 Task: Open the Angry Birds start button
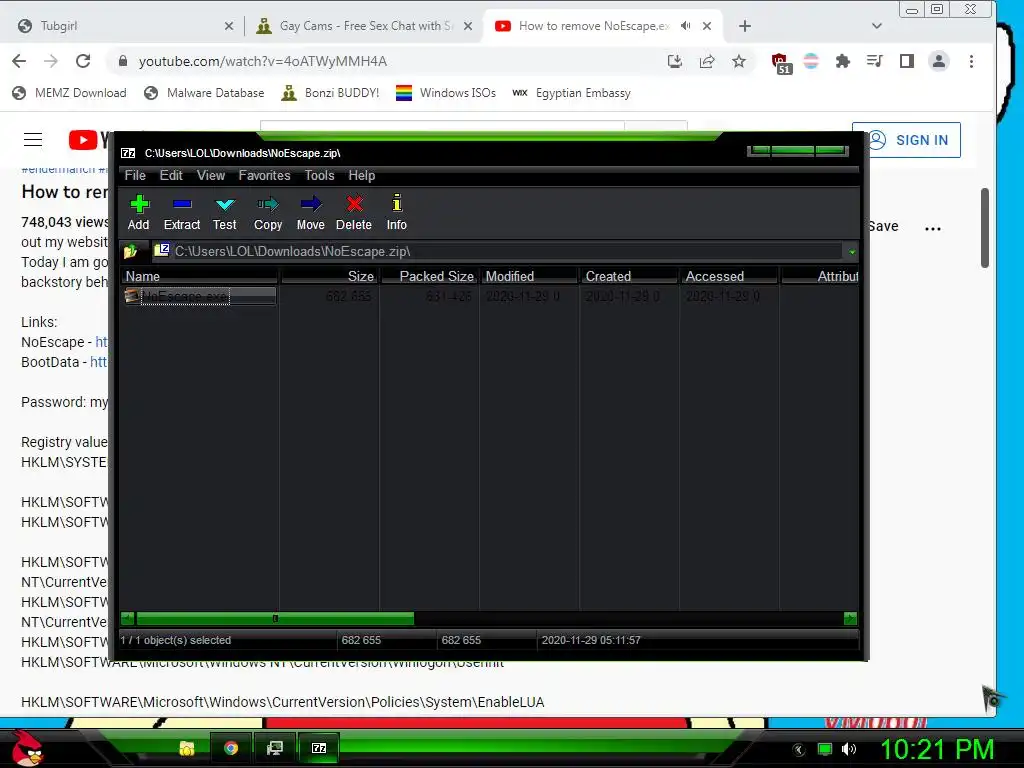pos(27,747)
